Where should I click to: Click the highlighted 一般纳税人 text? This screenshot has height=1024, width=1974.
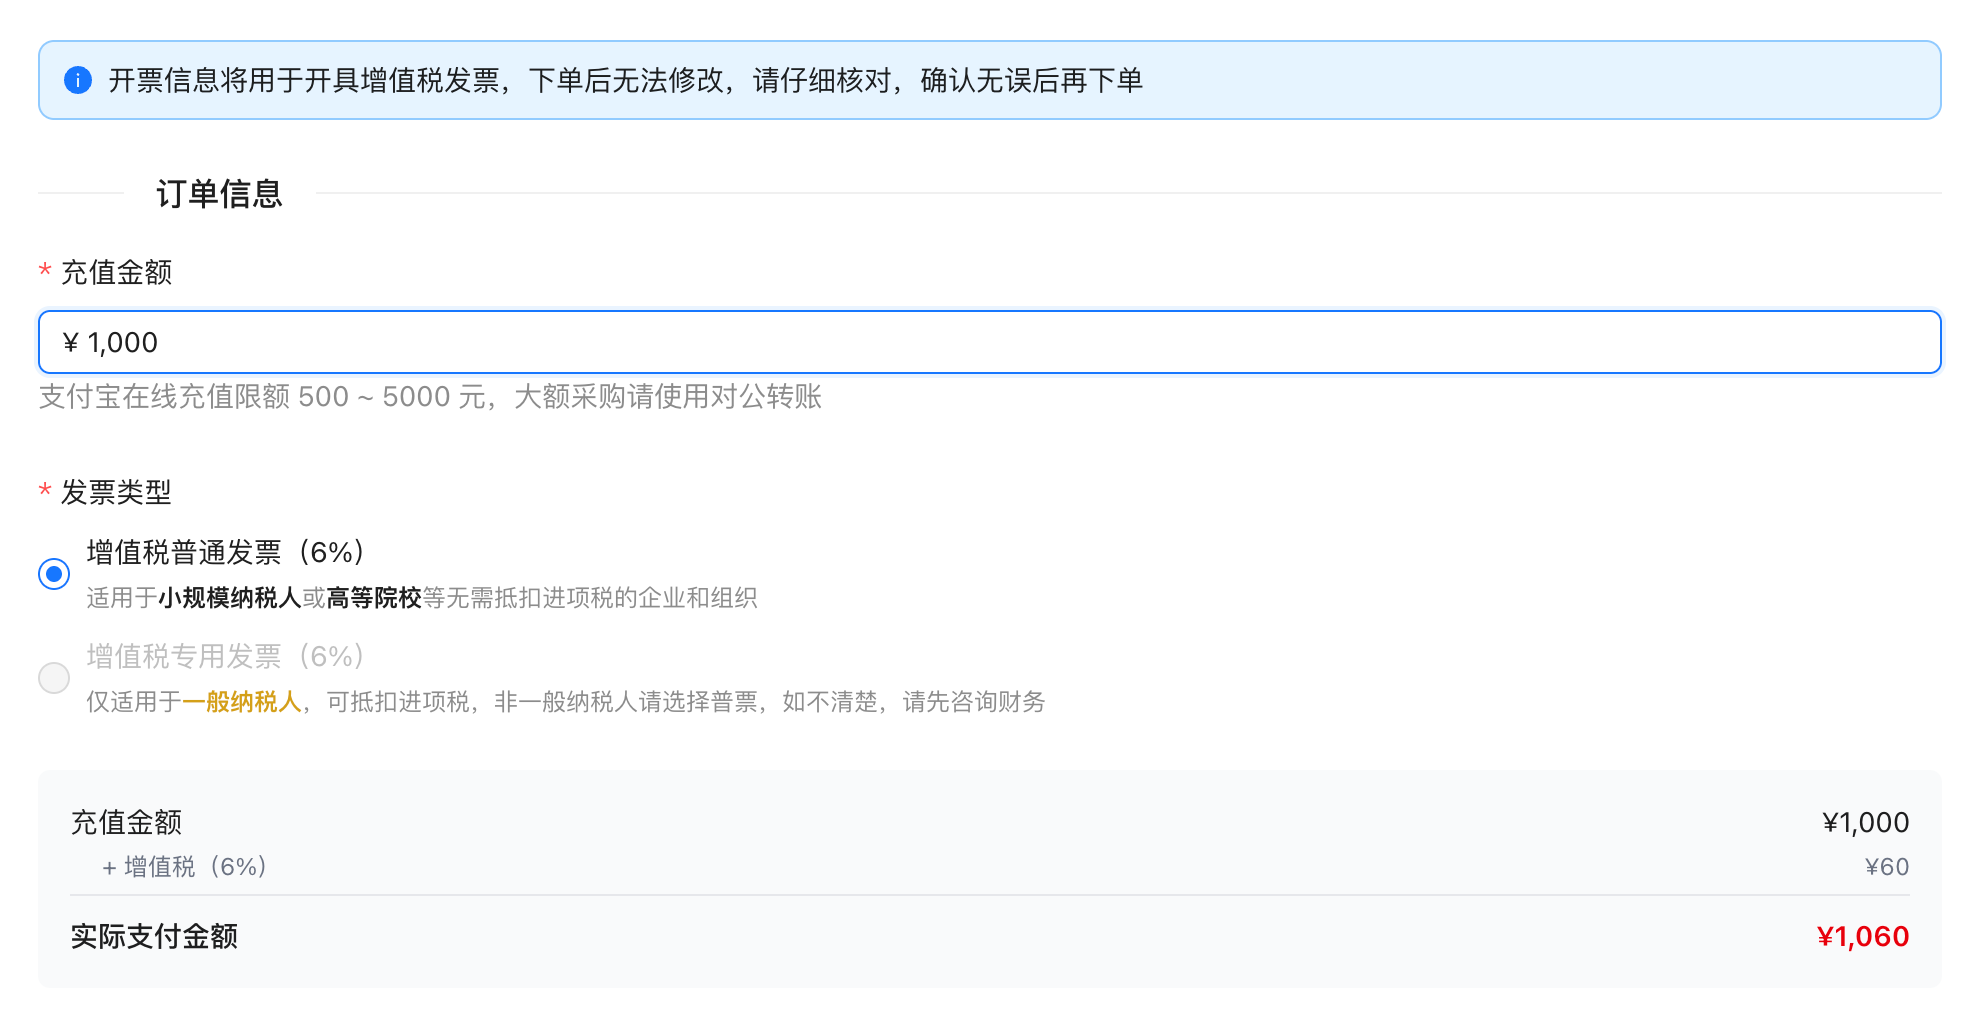(242, 702)
